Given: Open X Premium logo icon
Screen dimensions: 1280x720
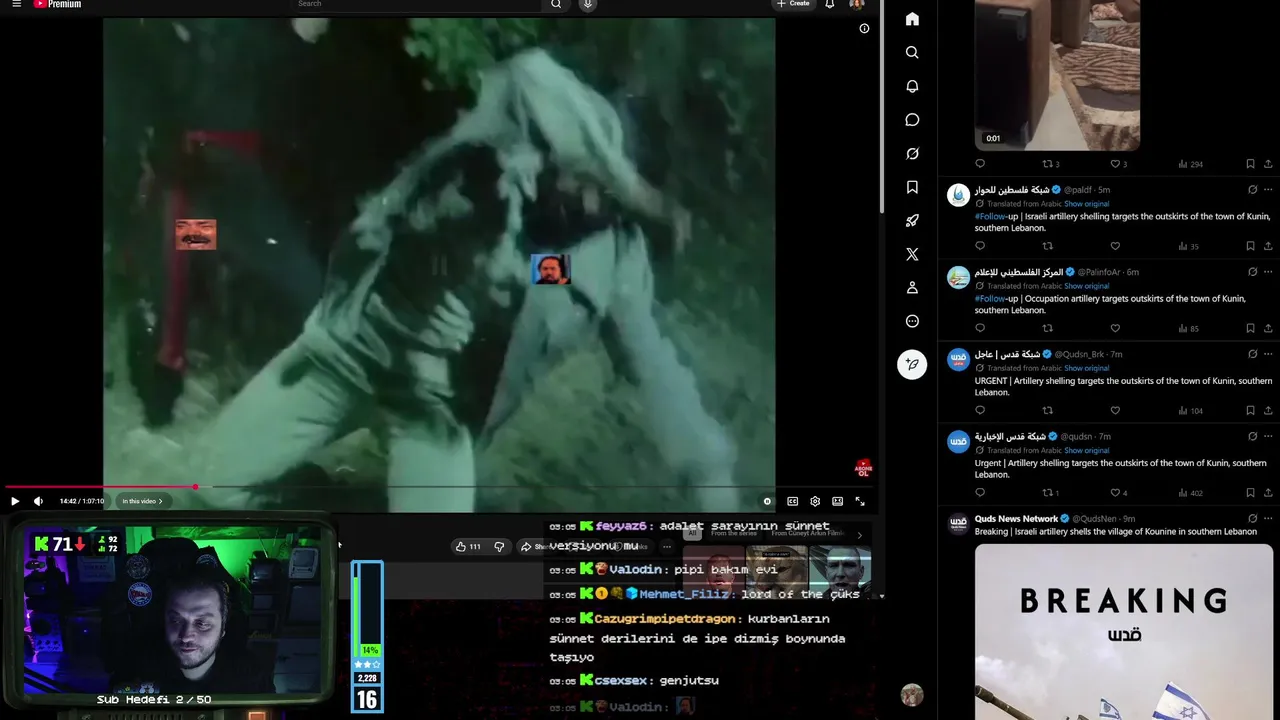Looking at the screenshot, I should click(x=912, y=254).
